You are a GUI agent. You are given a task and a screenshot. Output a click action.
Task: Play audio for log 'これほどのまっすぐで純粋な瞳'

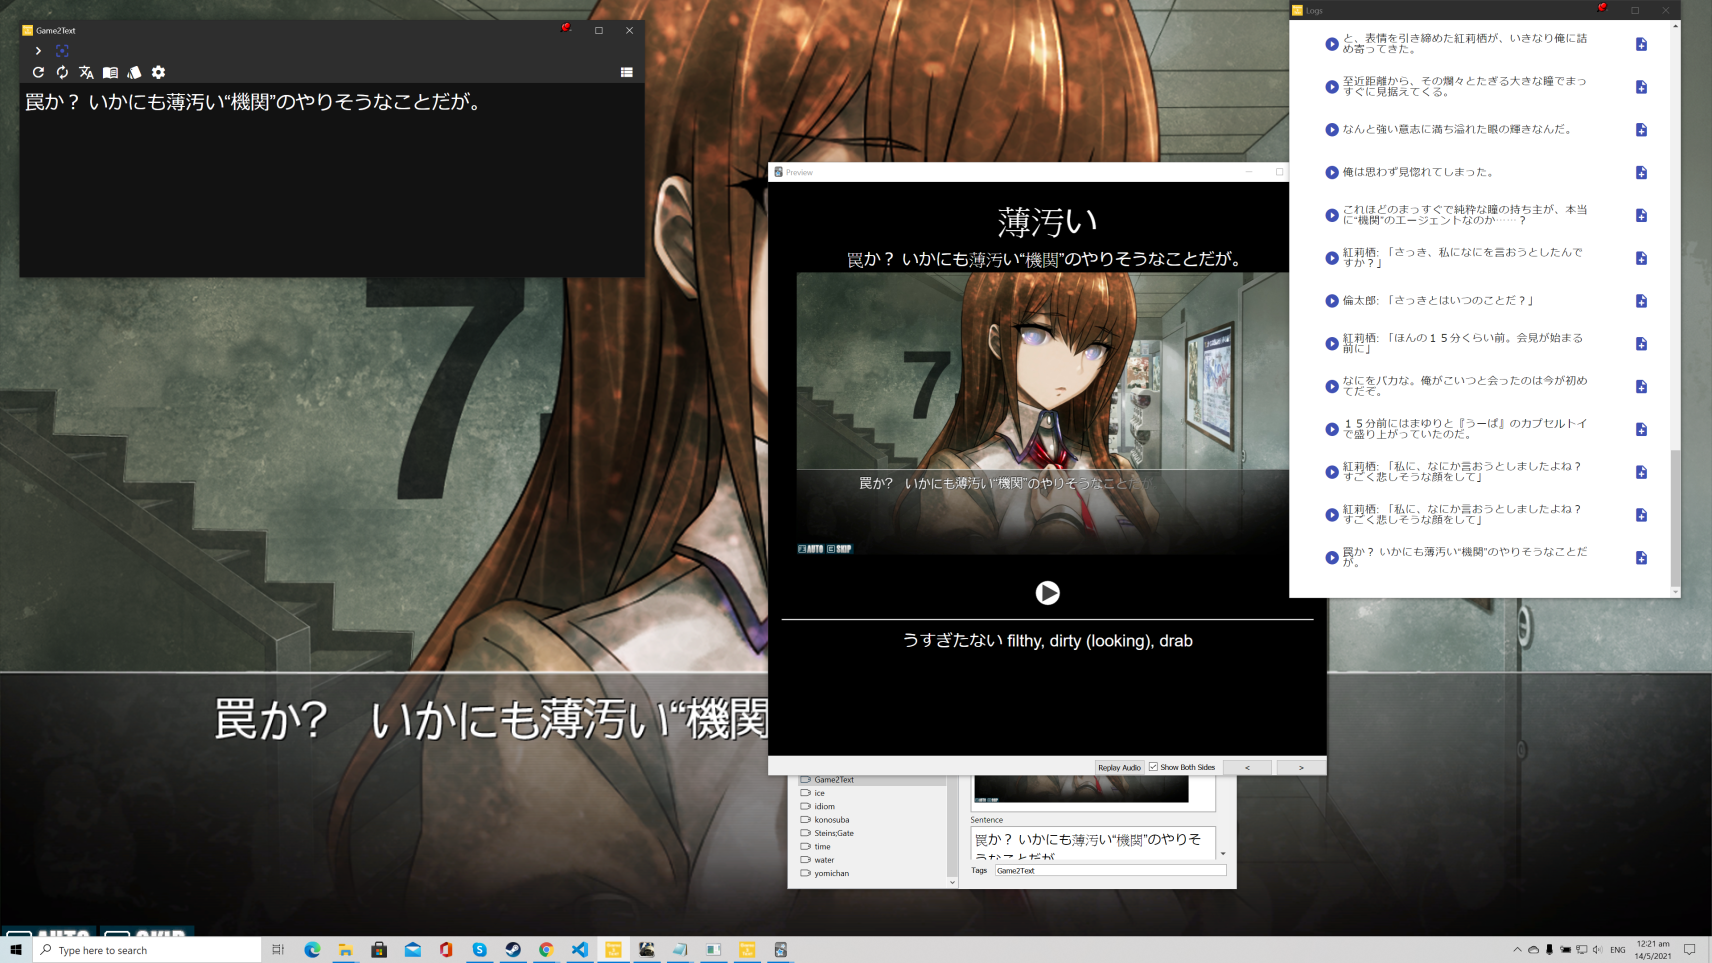pos(1332,215)
